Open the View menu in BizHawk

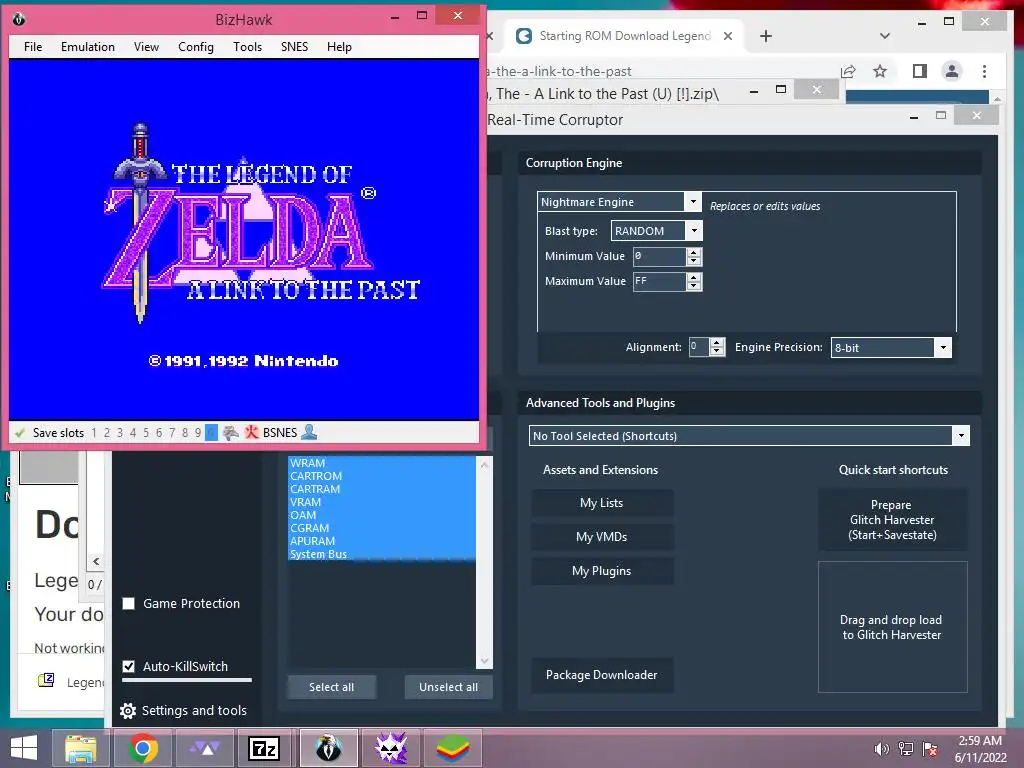pos(146,46)
